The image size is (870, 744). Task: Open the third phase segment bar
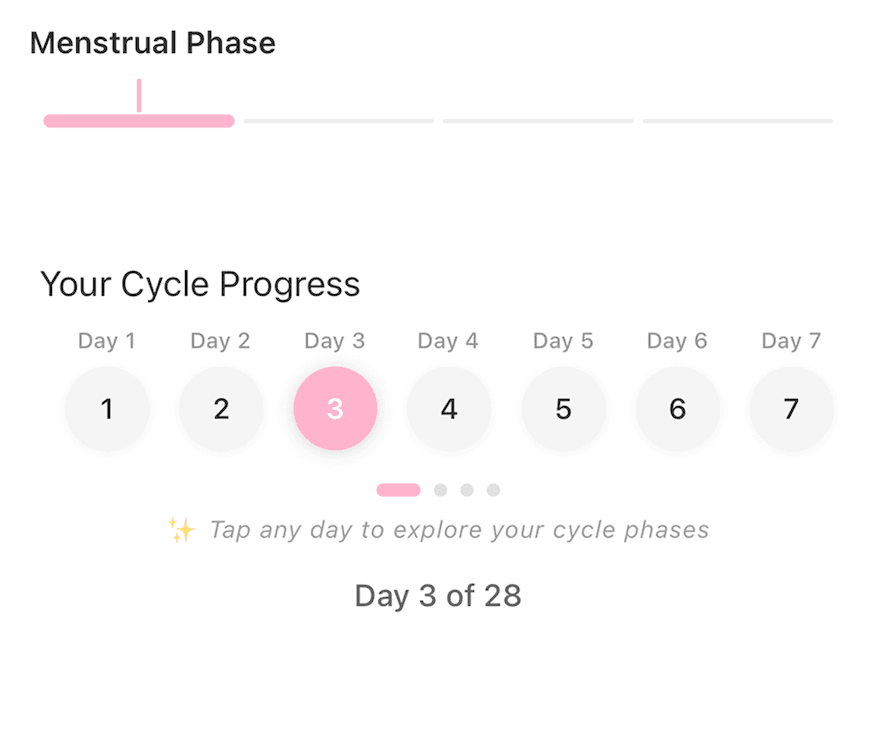coord(538,120)
